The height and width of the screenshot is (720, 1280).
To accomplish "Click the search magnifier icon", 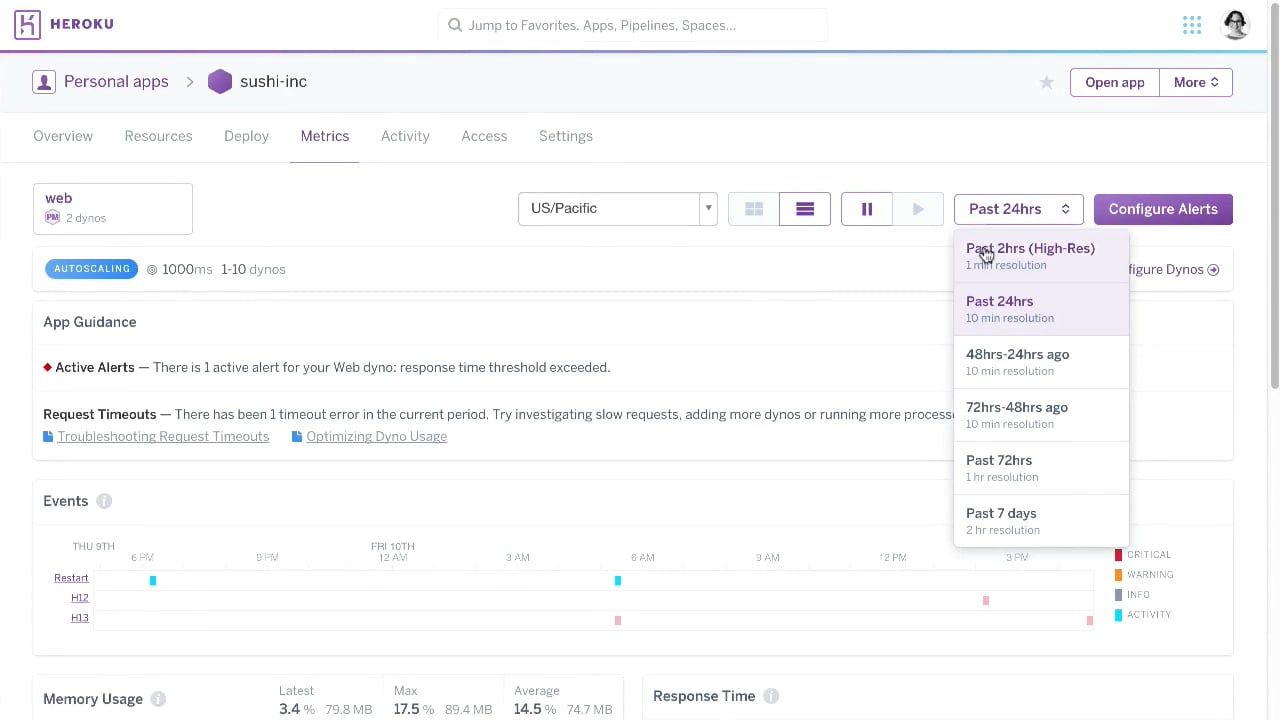I will click(455, 25).
